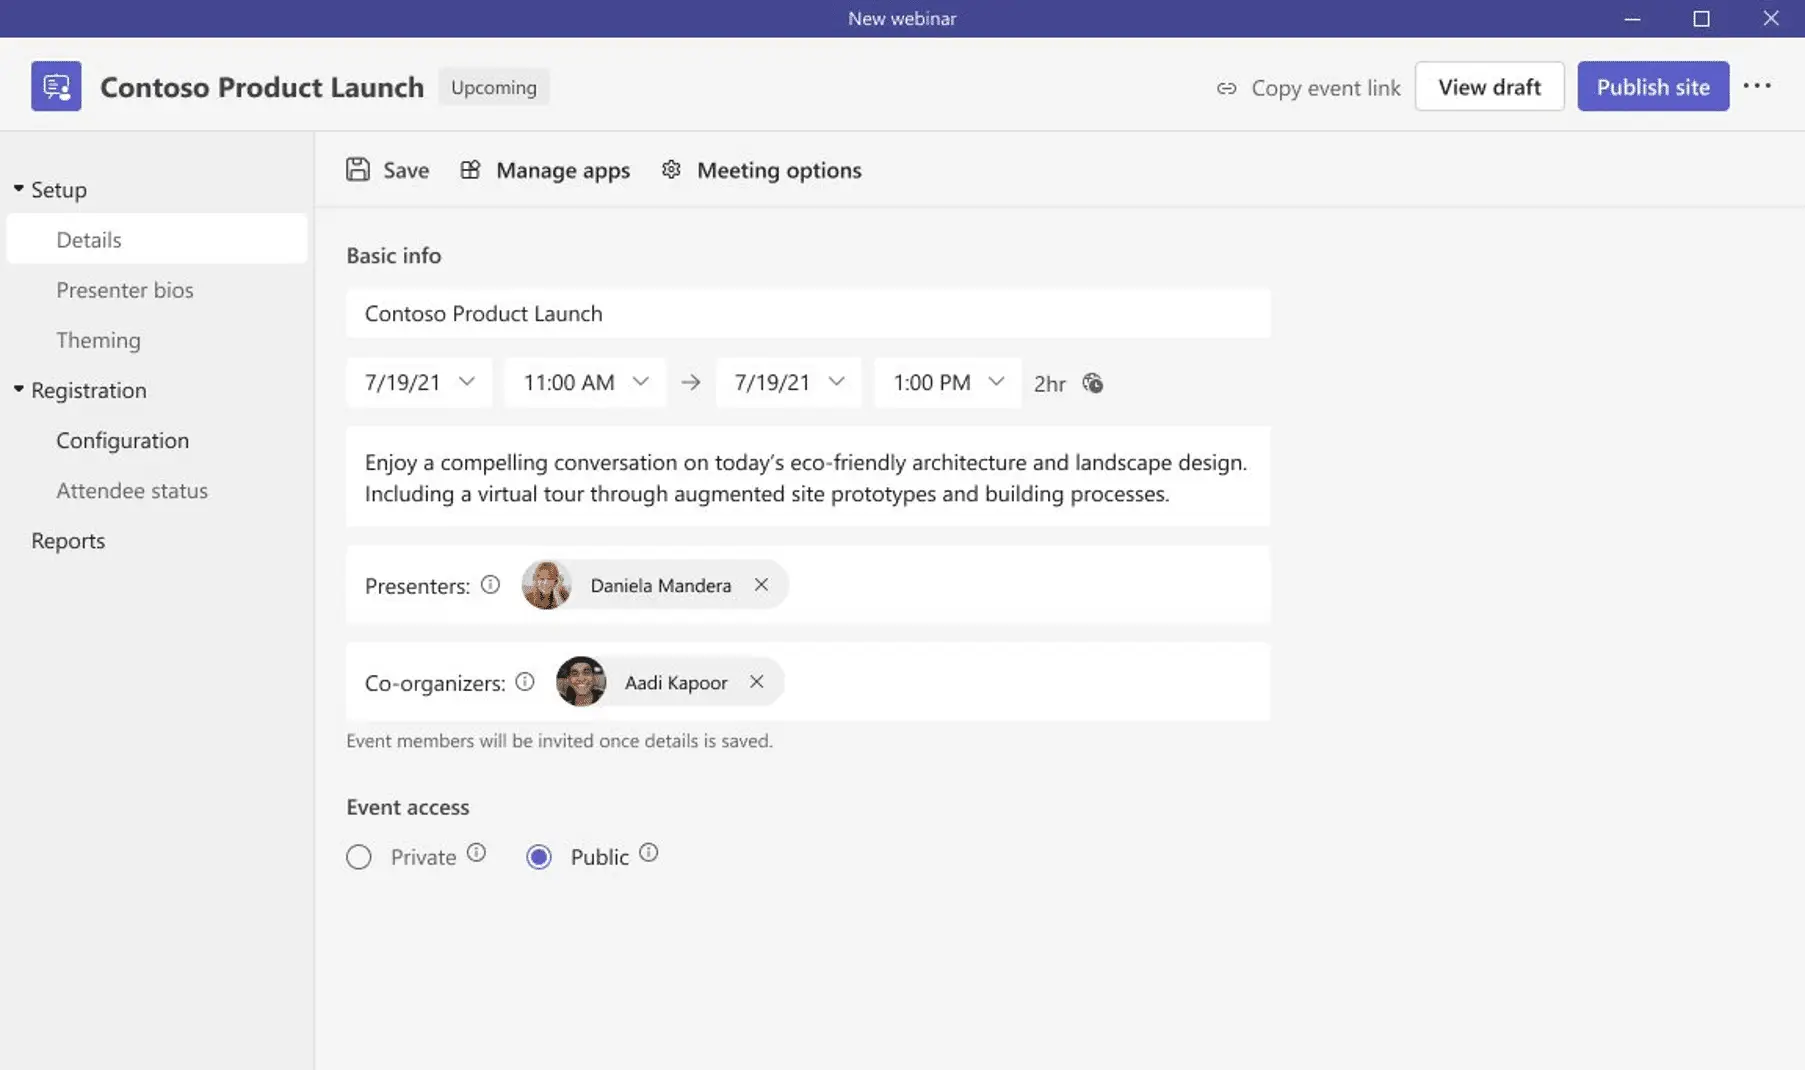Click the info icon beside Presenters
This screenshot has height=1070, width=1805.
490,584
